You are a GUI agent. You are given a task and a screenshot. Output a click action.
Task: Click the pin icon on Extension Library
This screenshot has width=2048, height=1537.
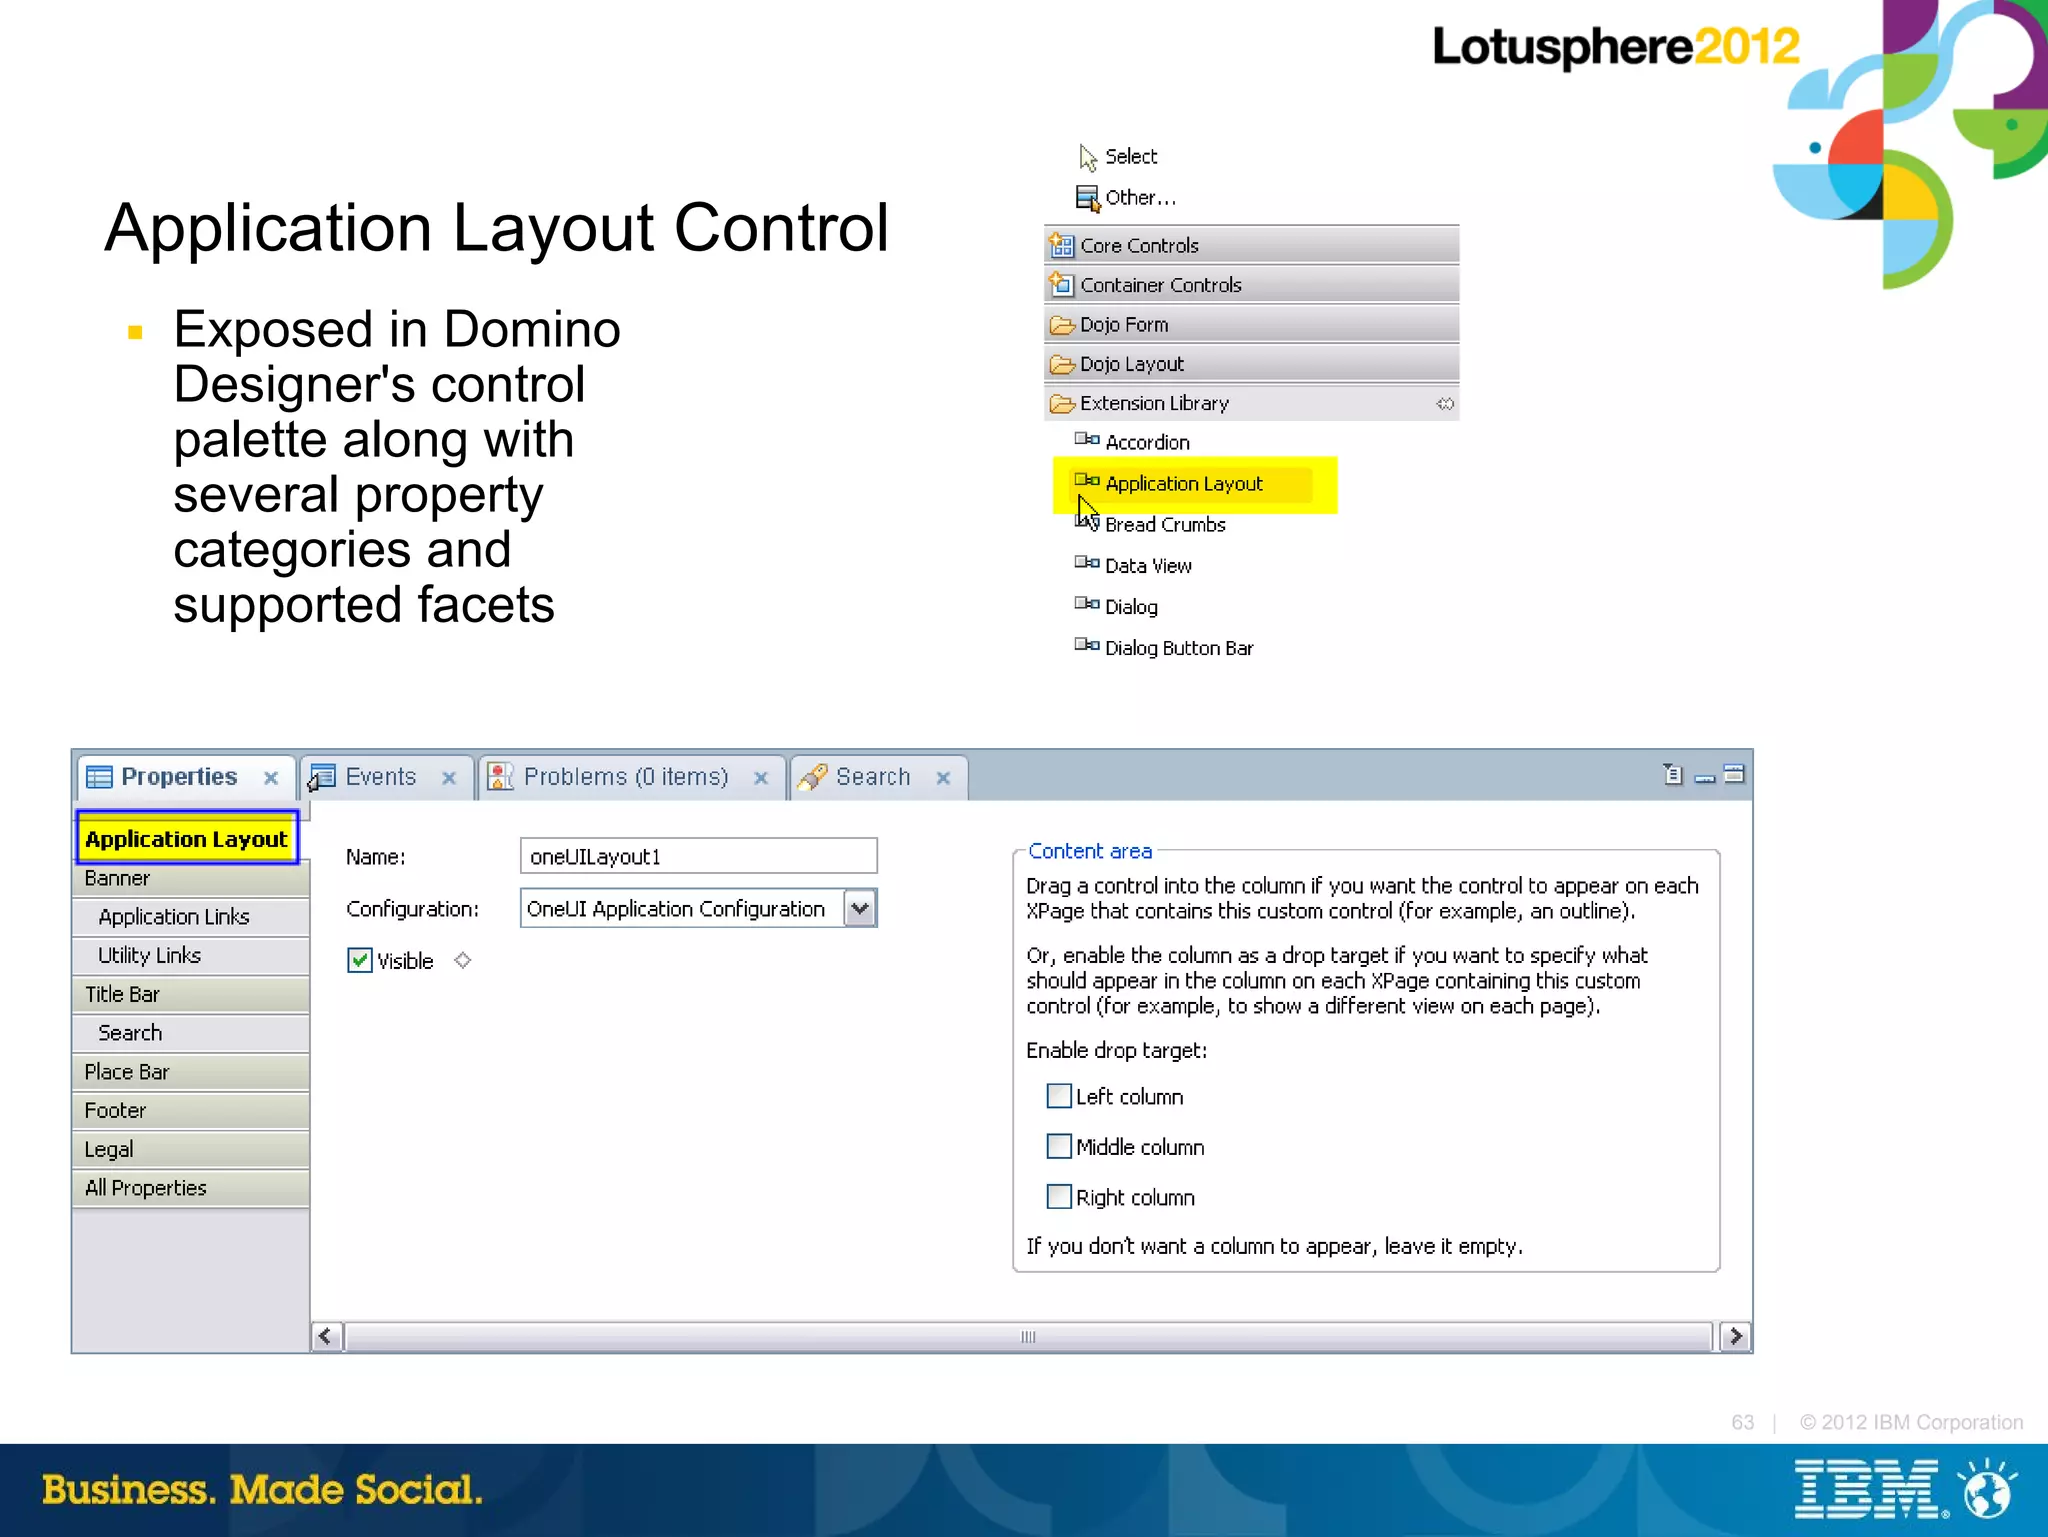click(1445, 404)
